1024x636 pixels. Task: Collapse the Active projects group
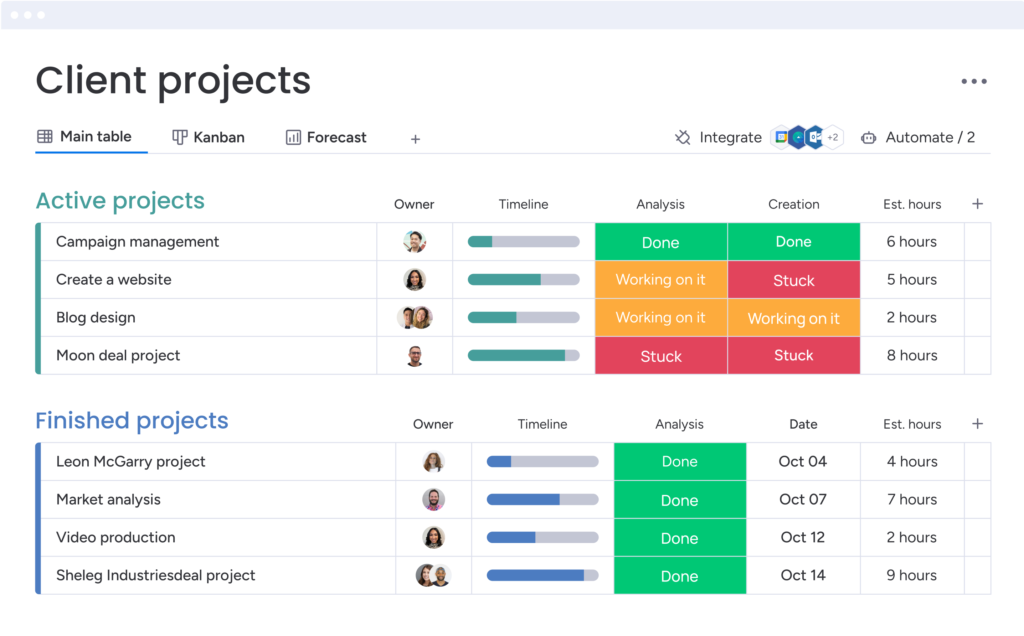[120, 201]
